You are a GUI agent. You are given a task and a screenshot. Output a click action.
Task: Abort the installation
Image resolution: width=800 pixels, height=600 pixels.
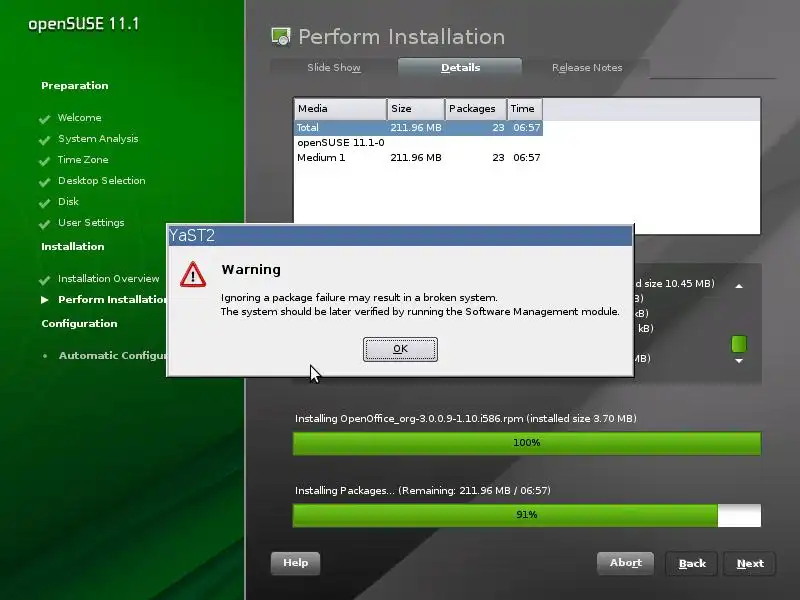pyautogui.click(x=626, y=563)
